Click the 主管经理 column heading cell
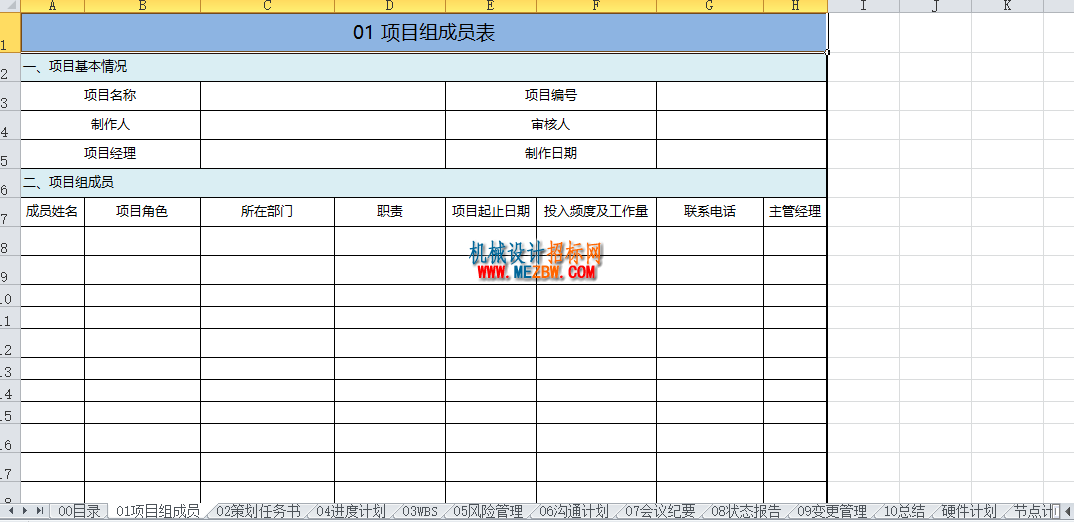 pyautogui.click(x=795, y=212)
